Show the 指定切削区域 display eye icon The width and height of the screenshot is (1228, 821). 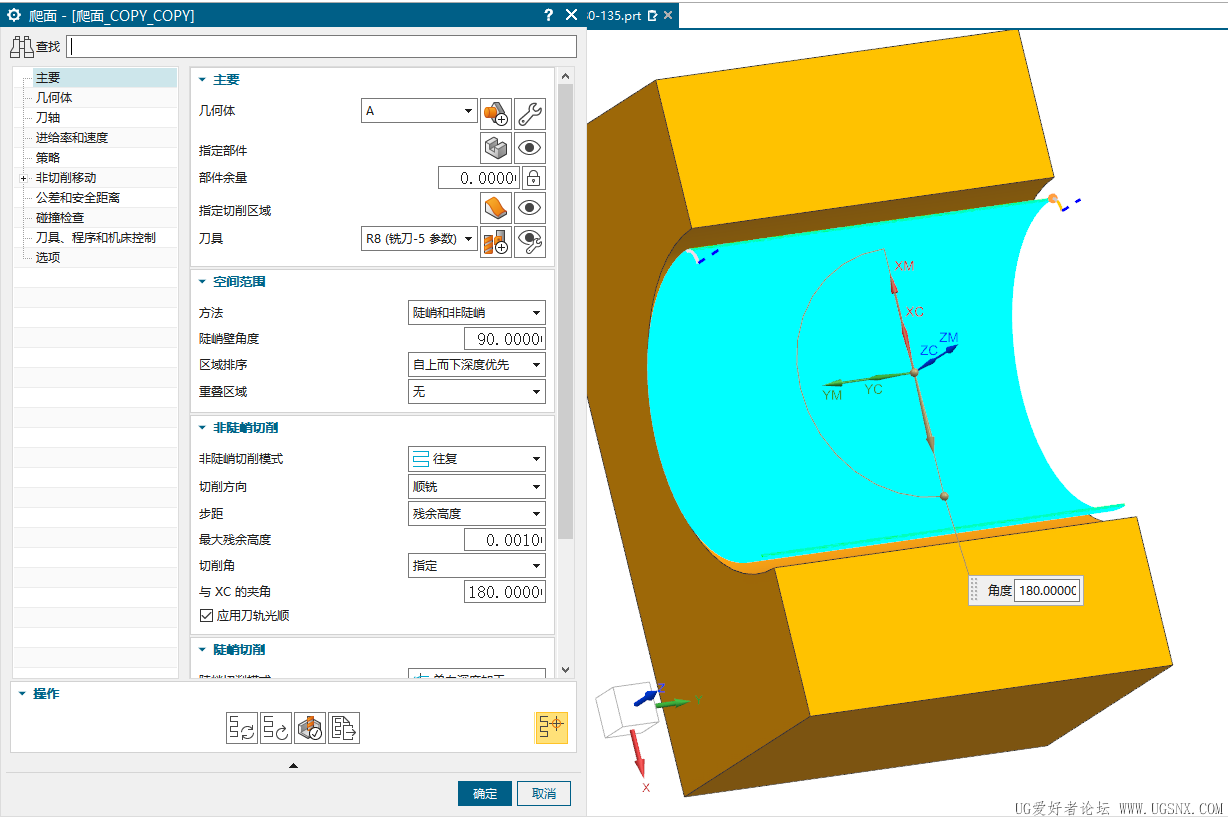click(x=531, y=208)
